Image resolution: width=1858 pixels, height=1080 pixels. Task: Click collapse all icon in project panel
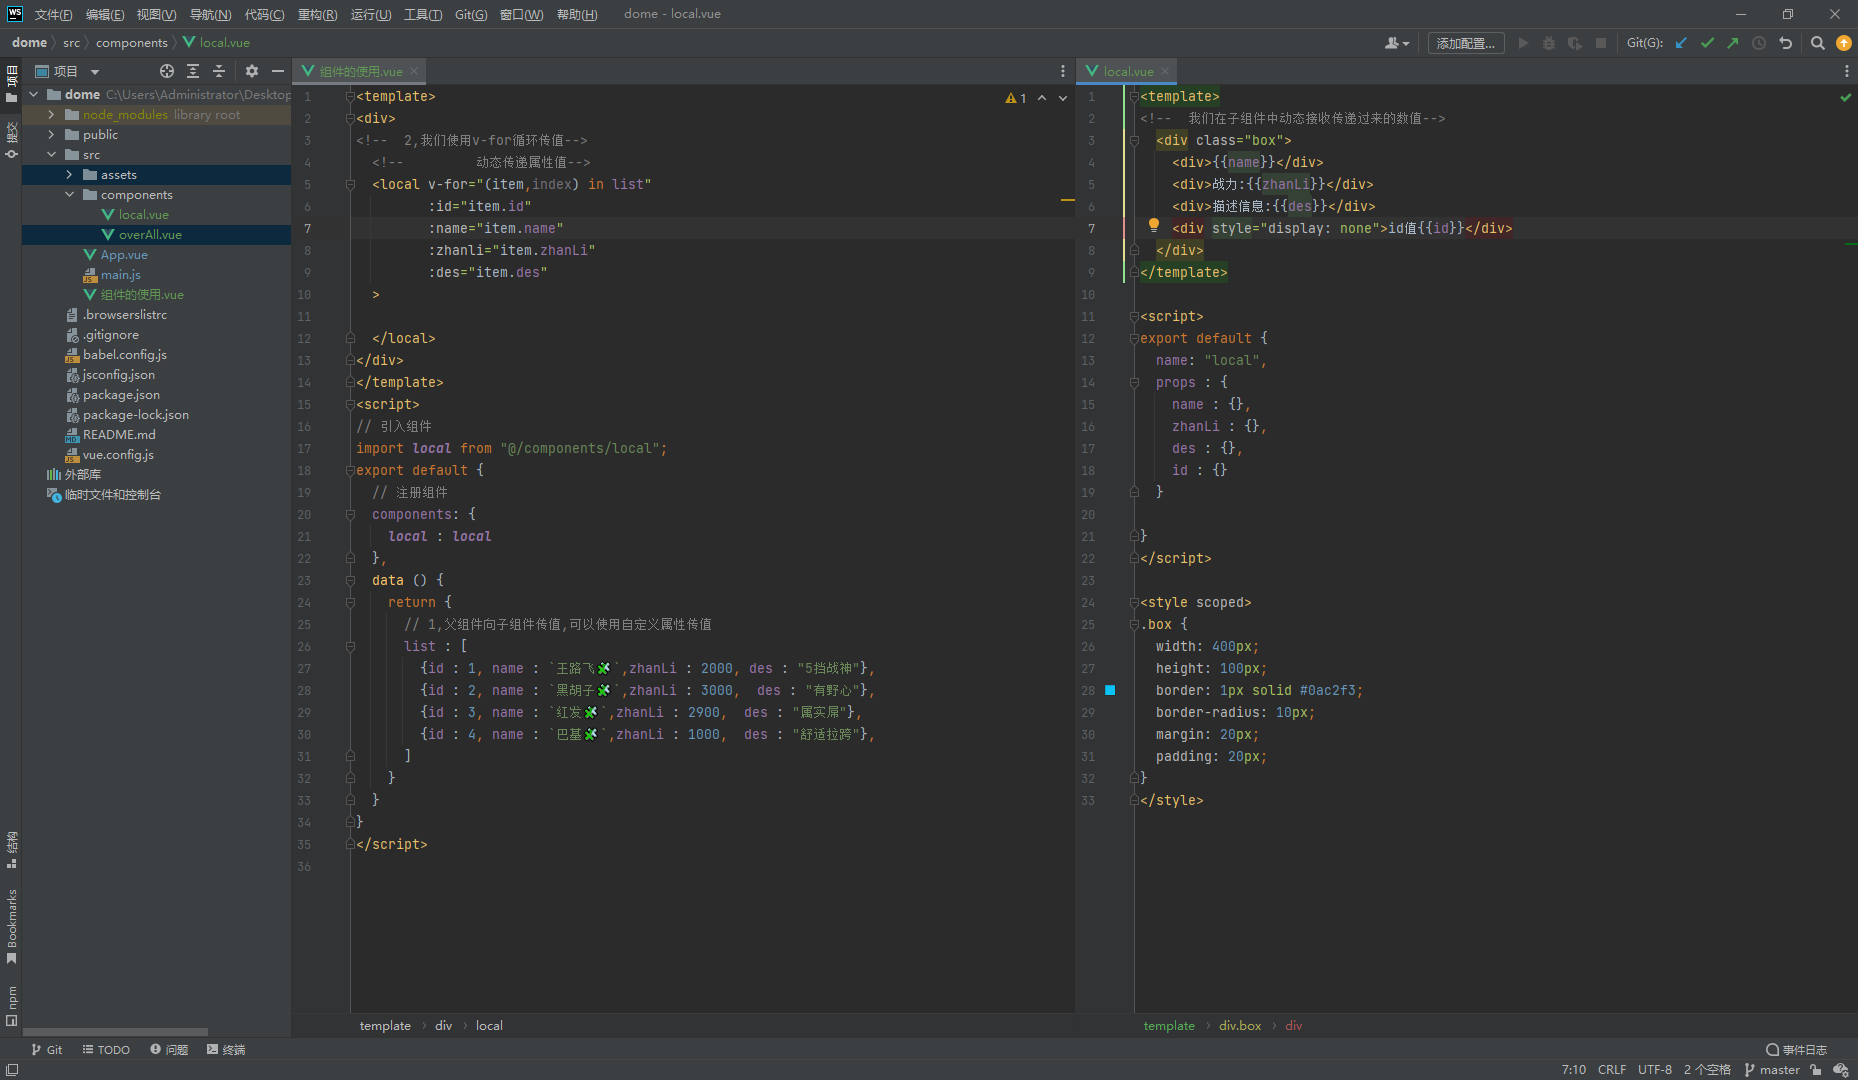click(x=219, y=71)
